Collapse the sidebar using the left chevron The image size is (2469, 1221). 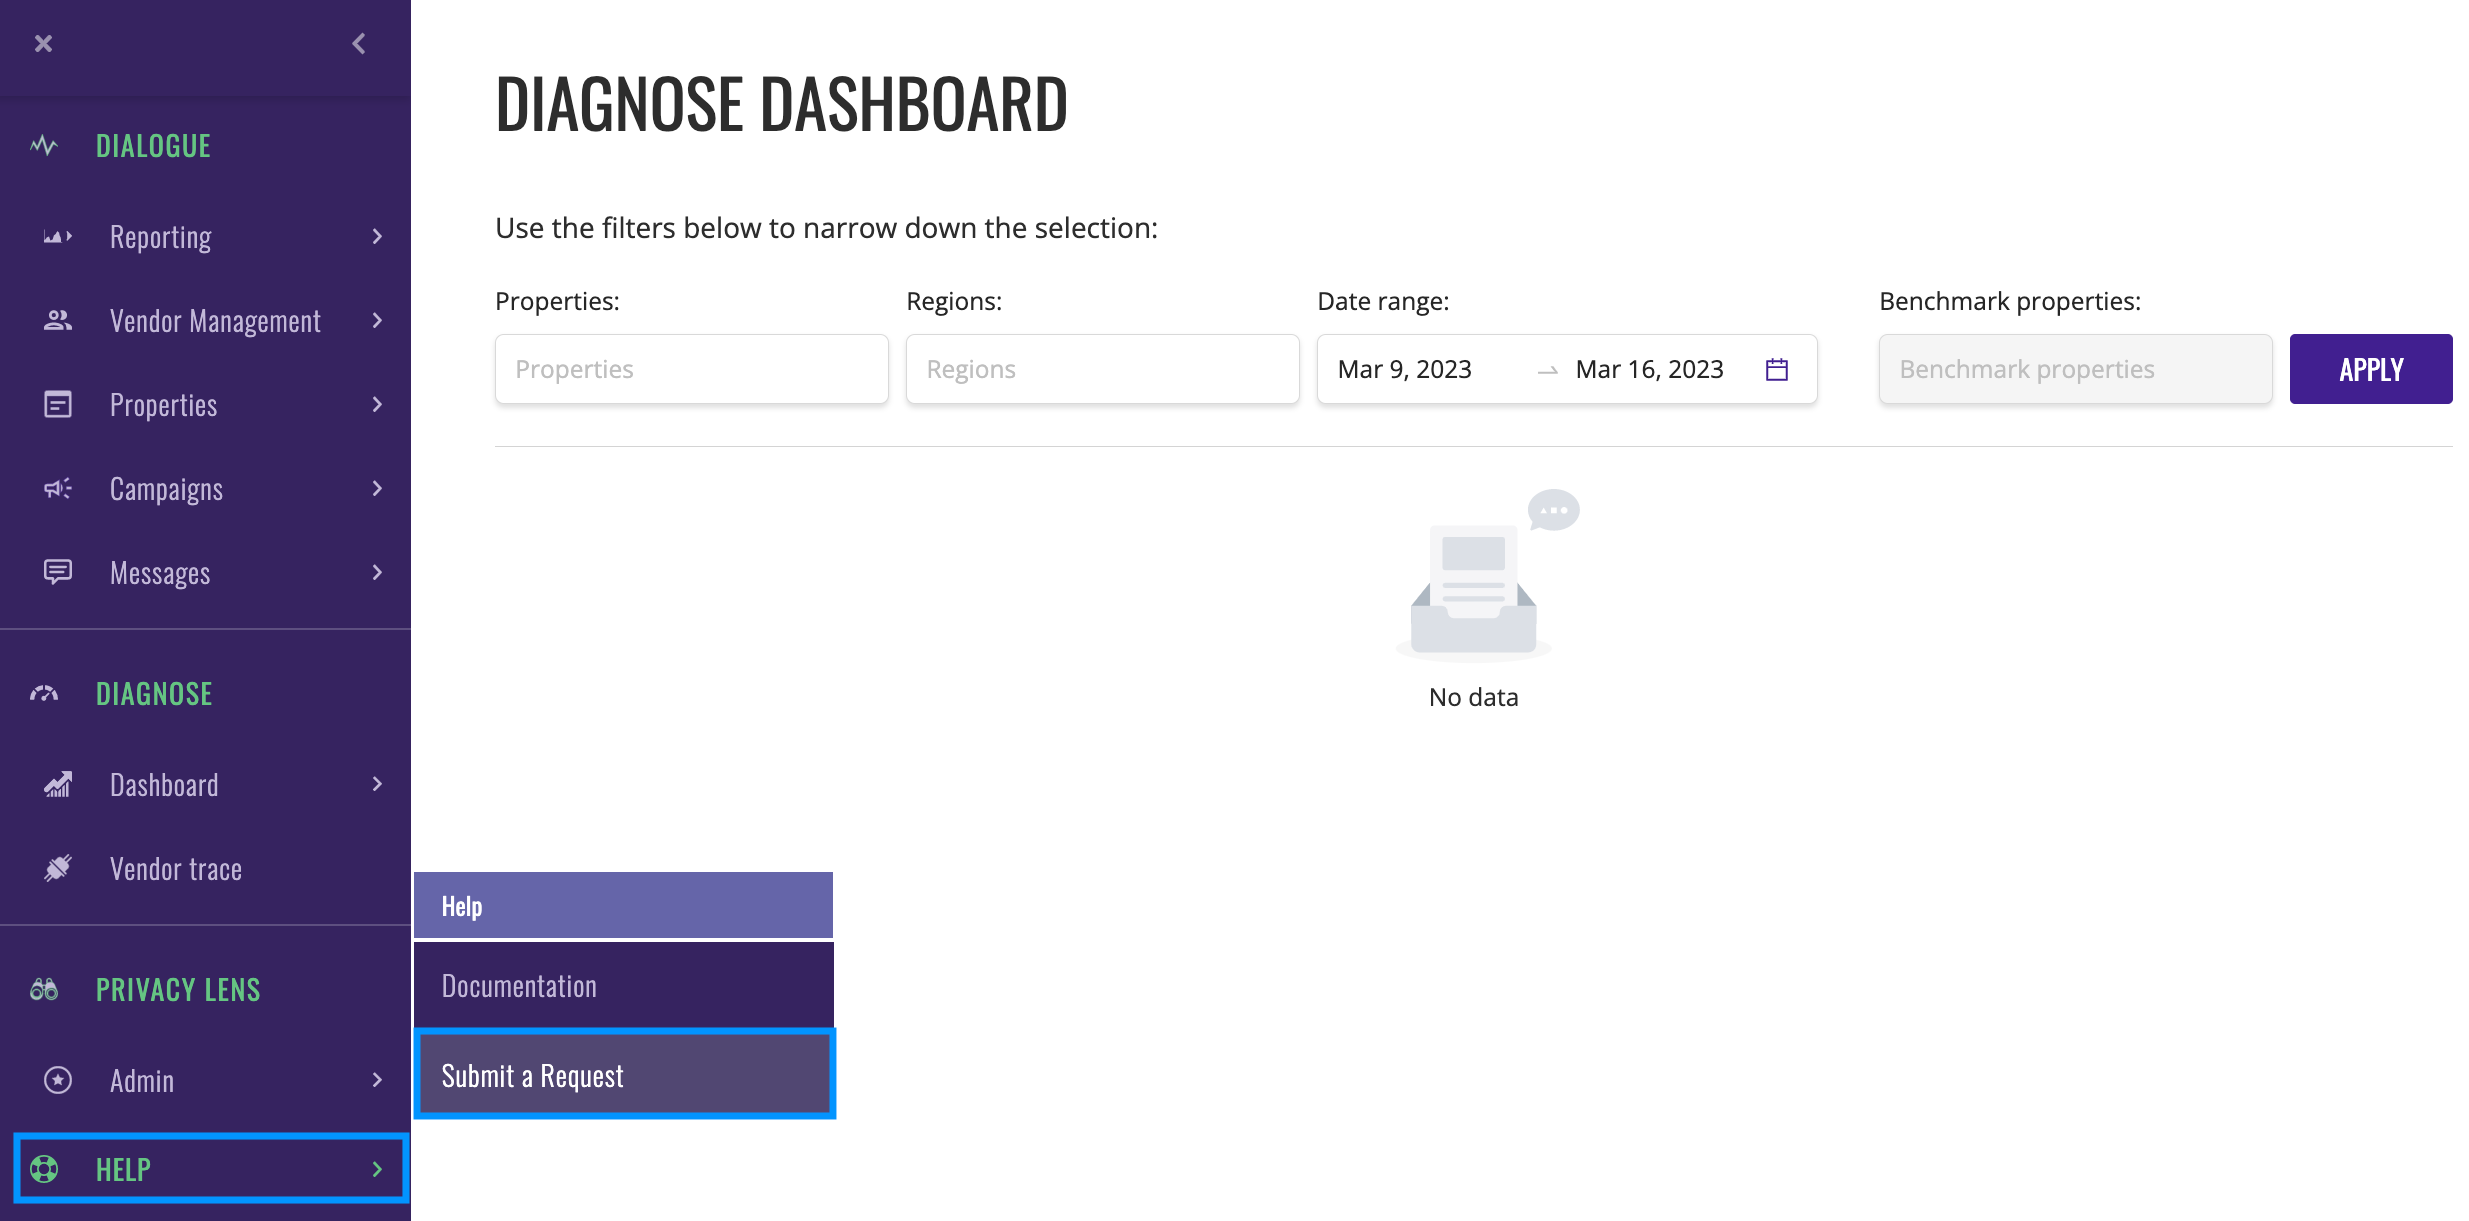tap(359, 44)
